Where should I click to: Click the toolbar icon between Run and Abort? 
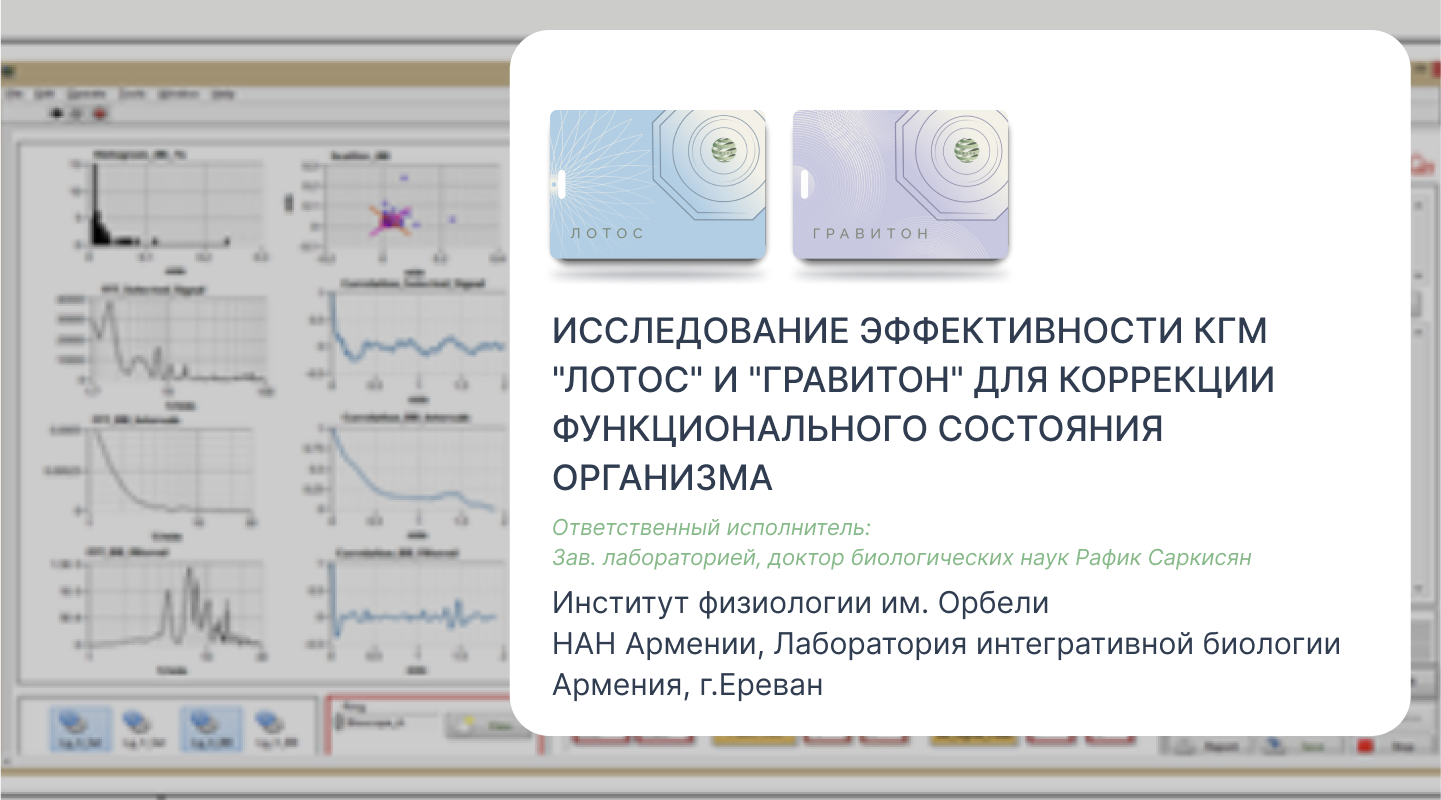tap(78, 114)
